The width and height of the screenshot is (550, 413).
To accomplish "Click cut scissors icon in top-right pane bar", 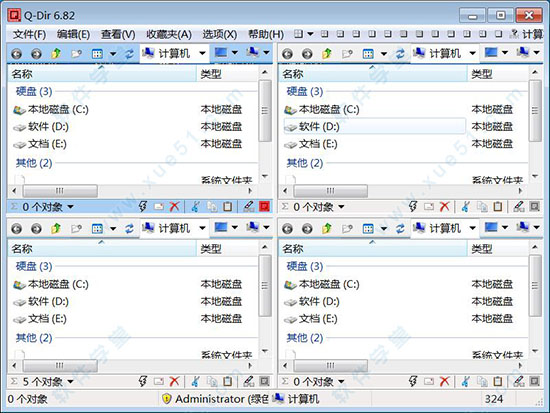I will (x=465, y=207).
